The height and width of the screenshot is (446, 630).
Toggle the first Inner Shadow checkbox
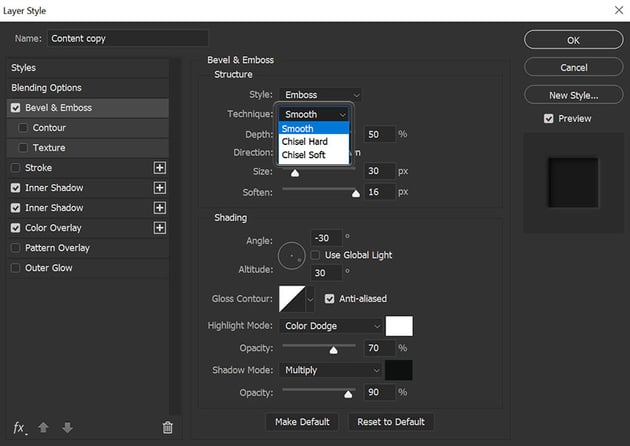[16, 188]
